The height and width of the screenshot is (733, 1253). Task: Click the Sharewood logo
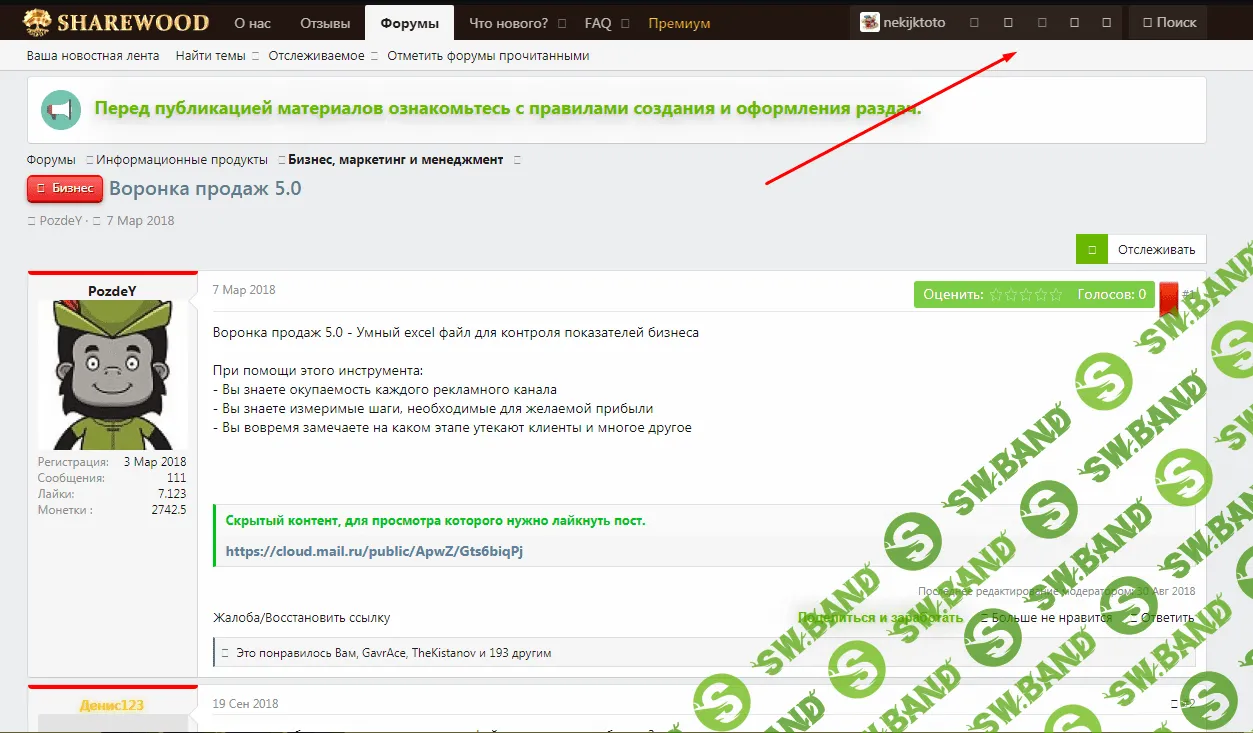(116, 22)
